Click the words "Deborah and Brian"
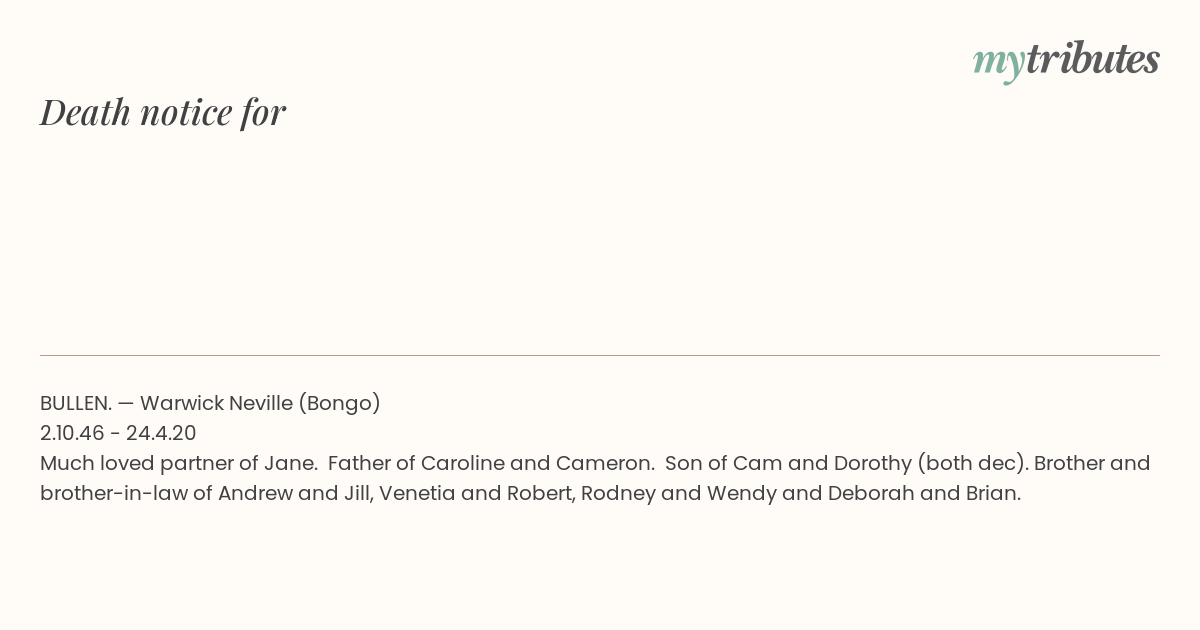1200x630 pixels. (921, 493)
